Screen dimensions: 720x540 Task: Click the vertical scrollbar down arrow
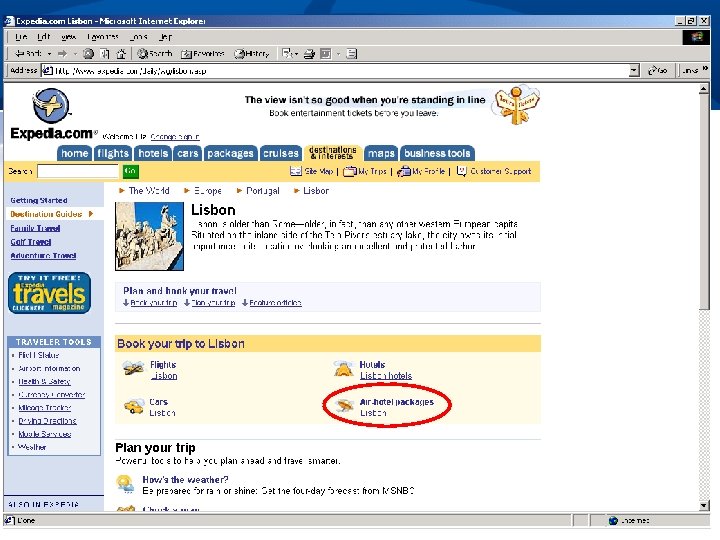704,506
